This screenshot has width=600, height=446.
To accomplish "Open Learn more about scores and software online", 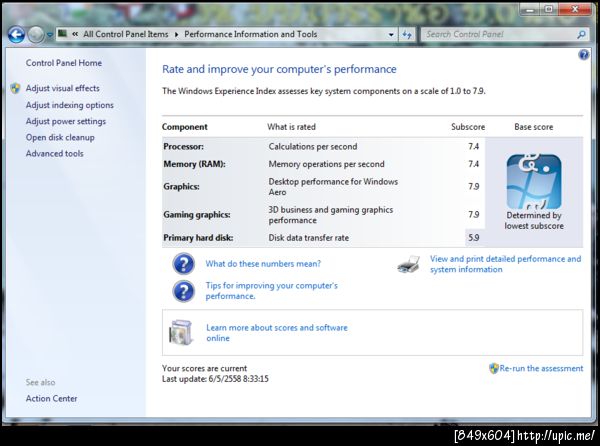I will (x=277, y=333).
